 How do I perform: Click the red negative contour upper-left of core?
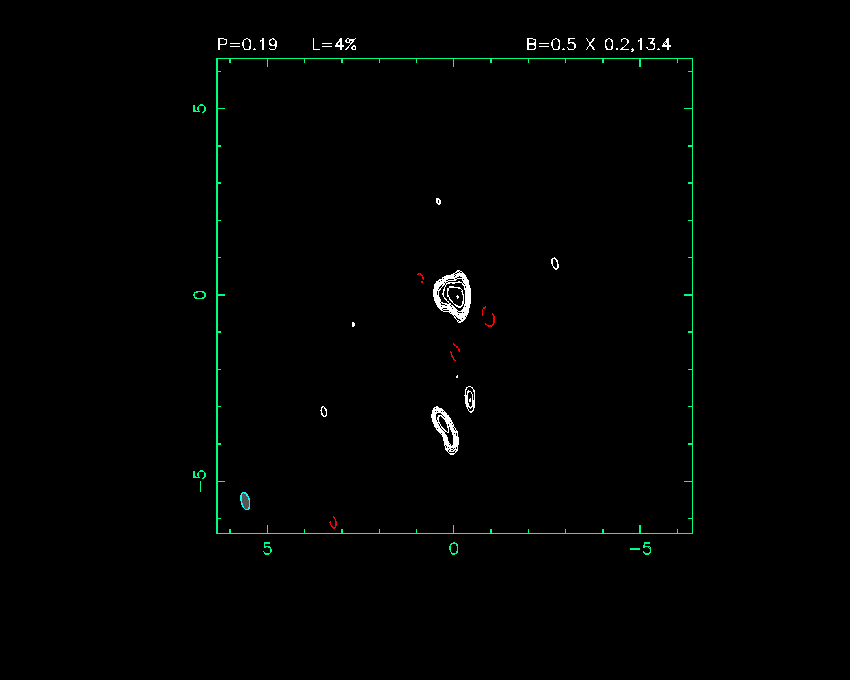pyautogui.click(x=421, y=278)
